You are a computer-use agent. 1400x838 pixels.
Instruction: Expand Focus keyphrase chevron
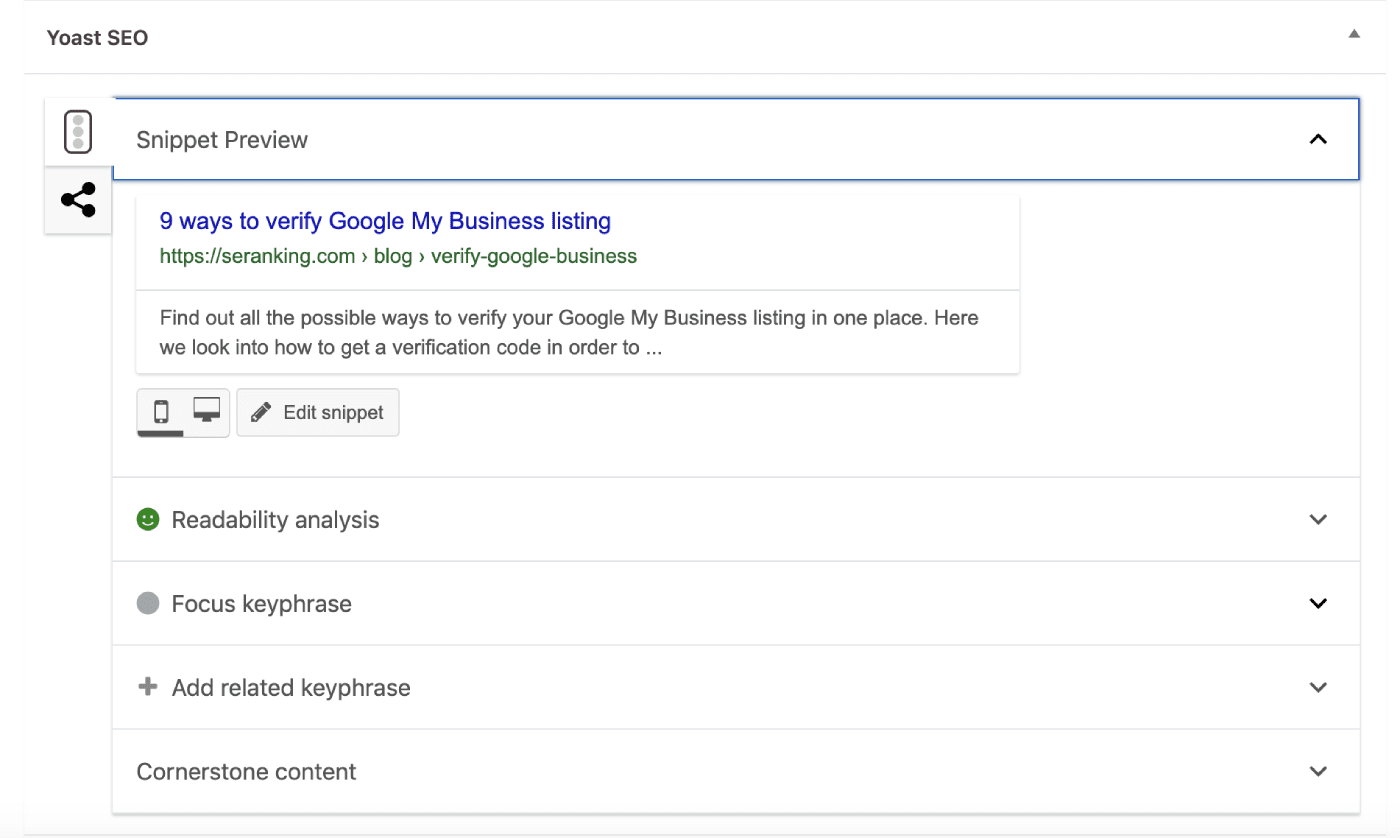pos(1318,603)
